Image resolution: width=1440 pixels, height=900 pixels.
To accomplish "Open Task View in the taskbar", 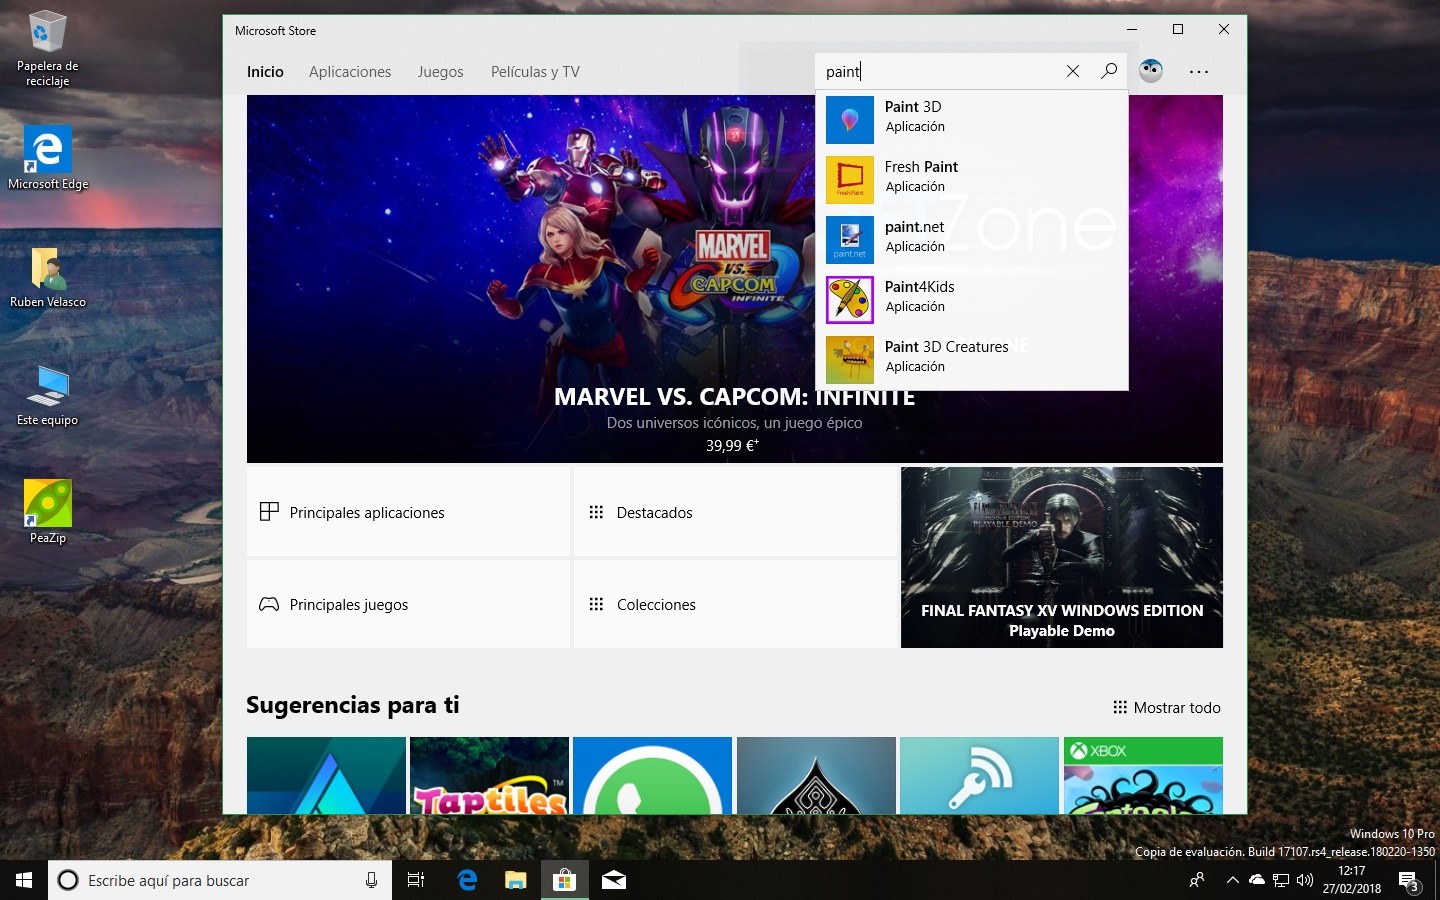I will point(416,880).
